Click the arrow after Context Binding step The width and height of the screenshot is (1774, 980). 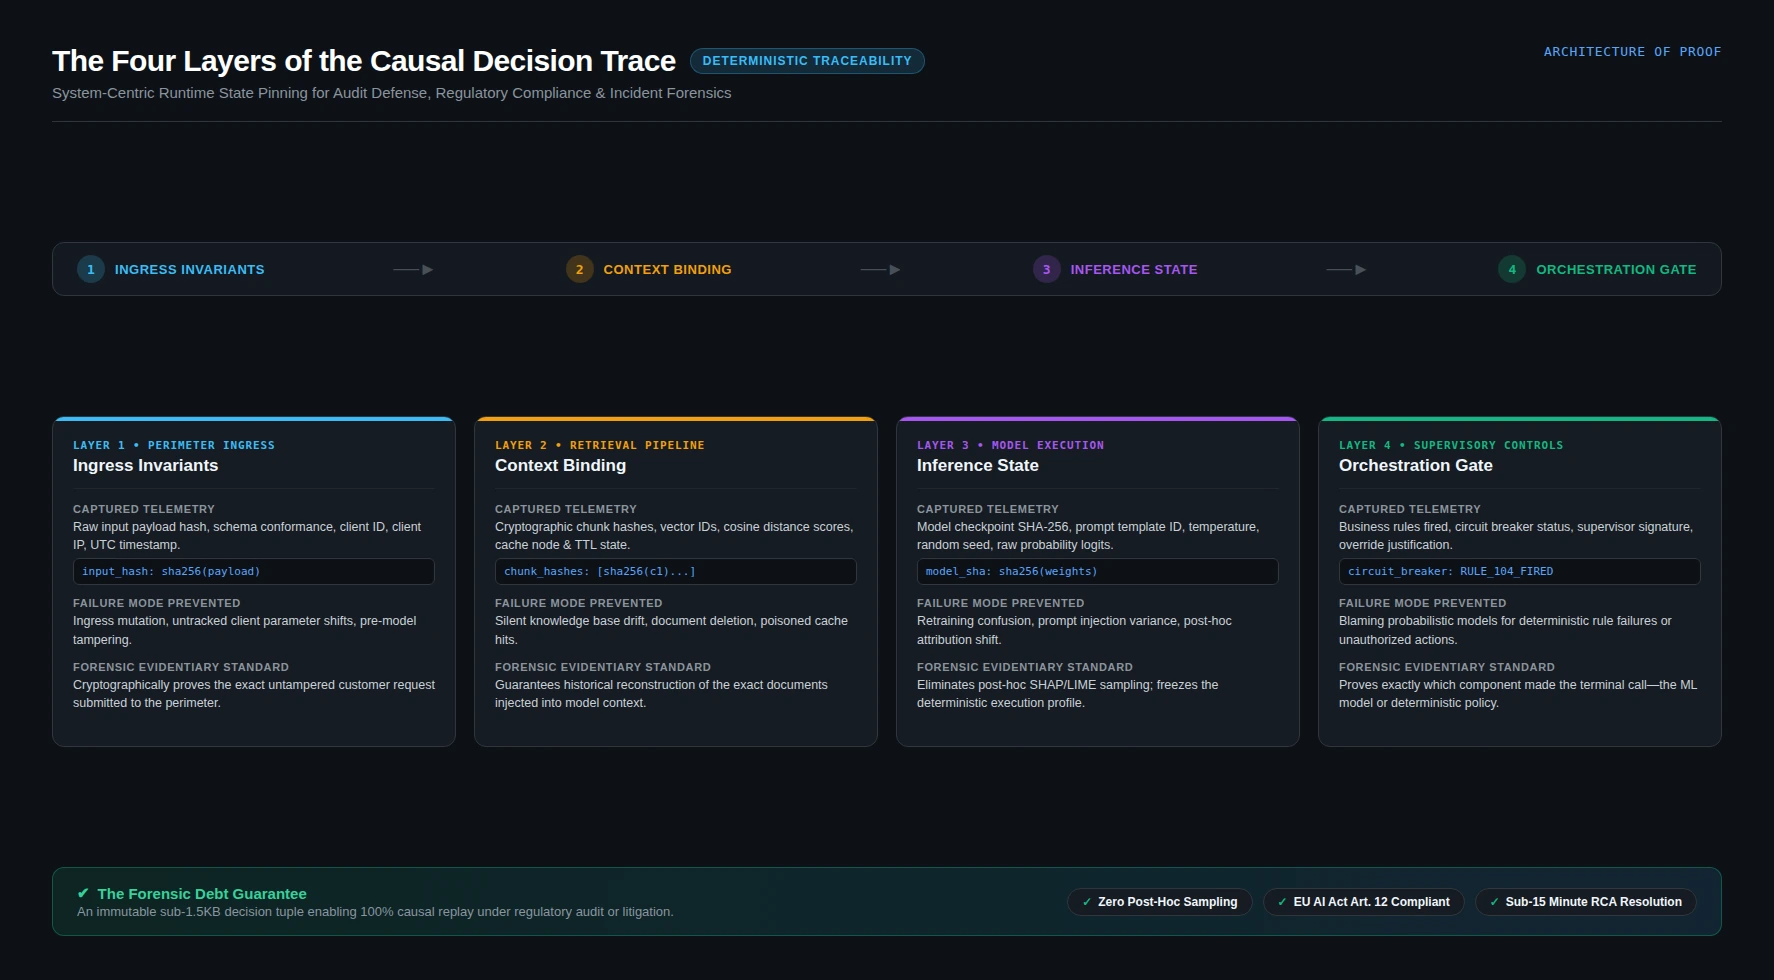pos(880,269)
